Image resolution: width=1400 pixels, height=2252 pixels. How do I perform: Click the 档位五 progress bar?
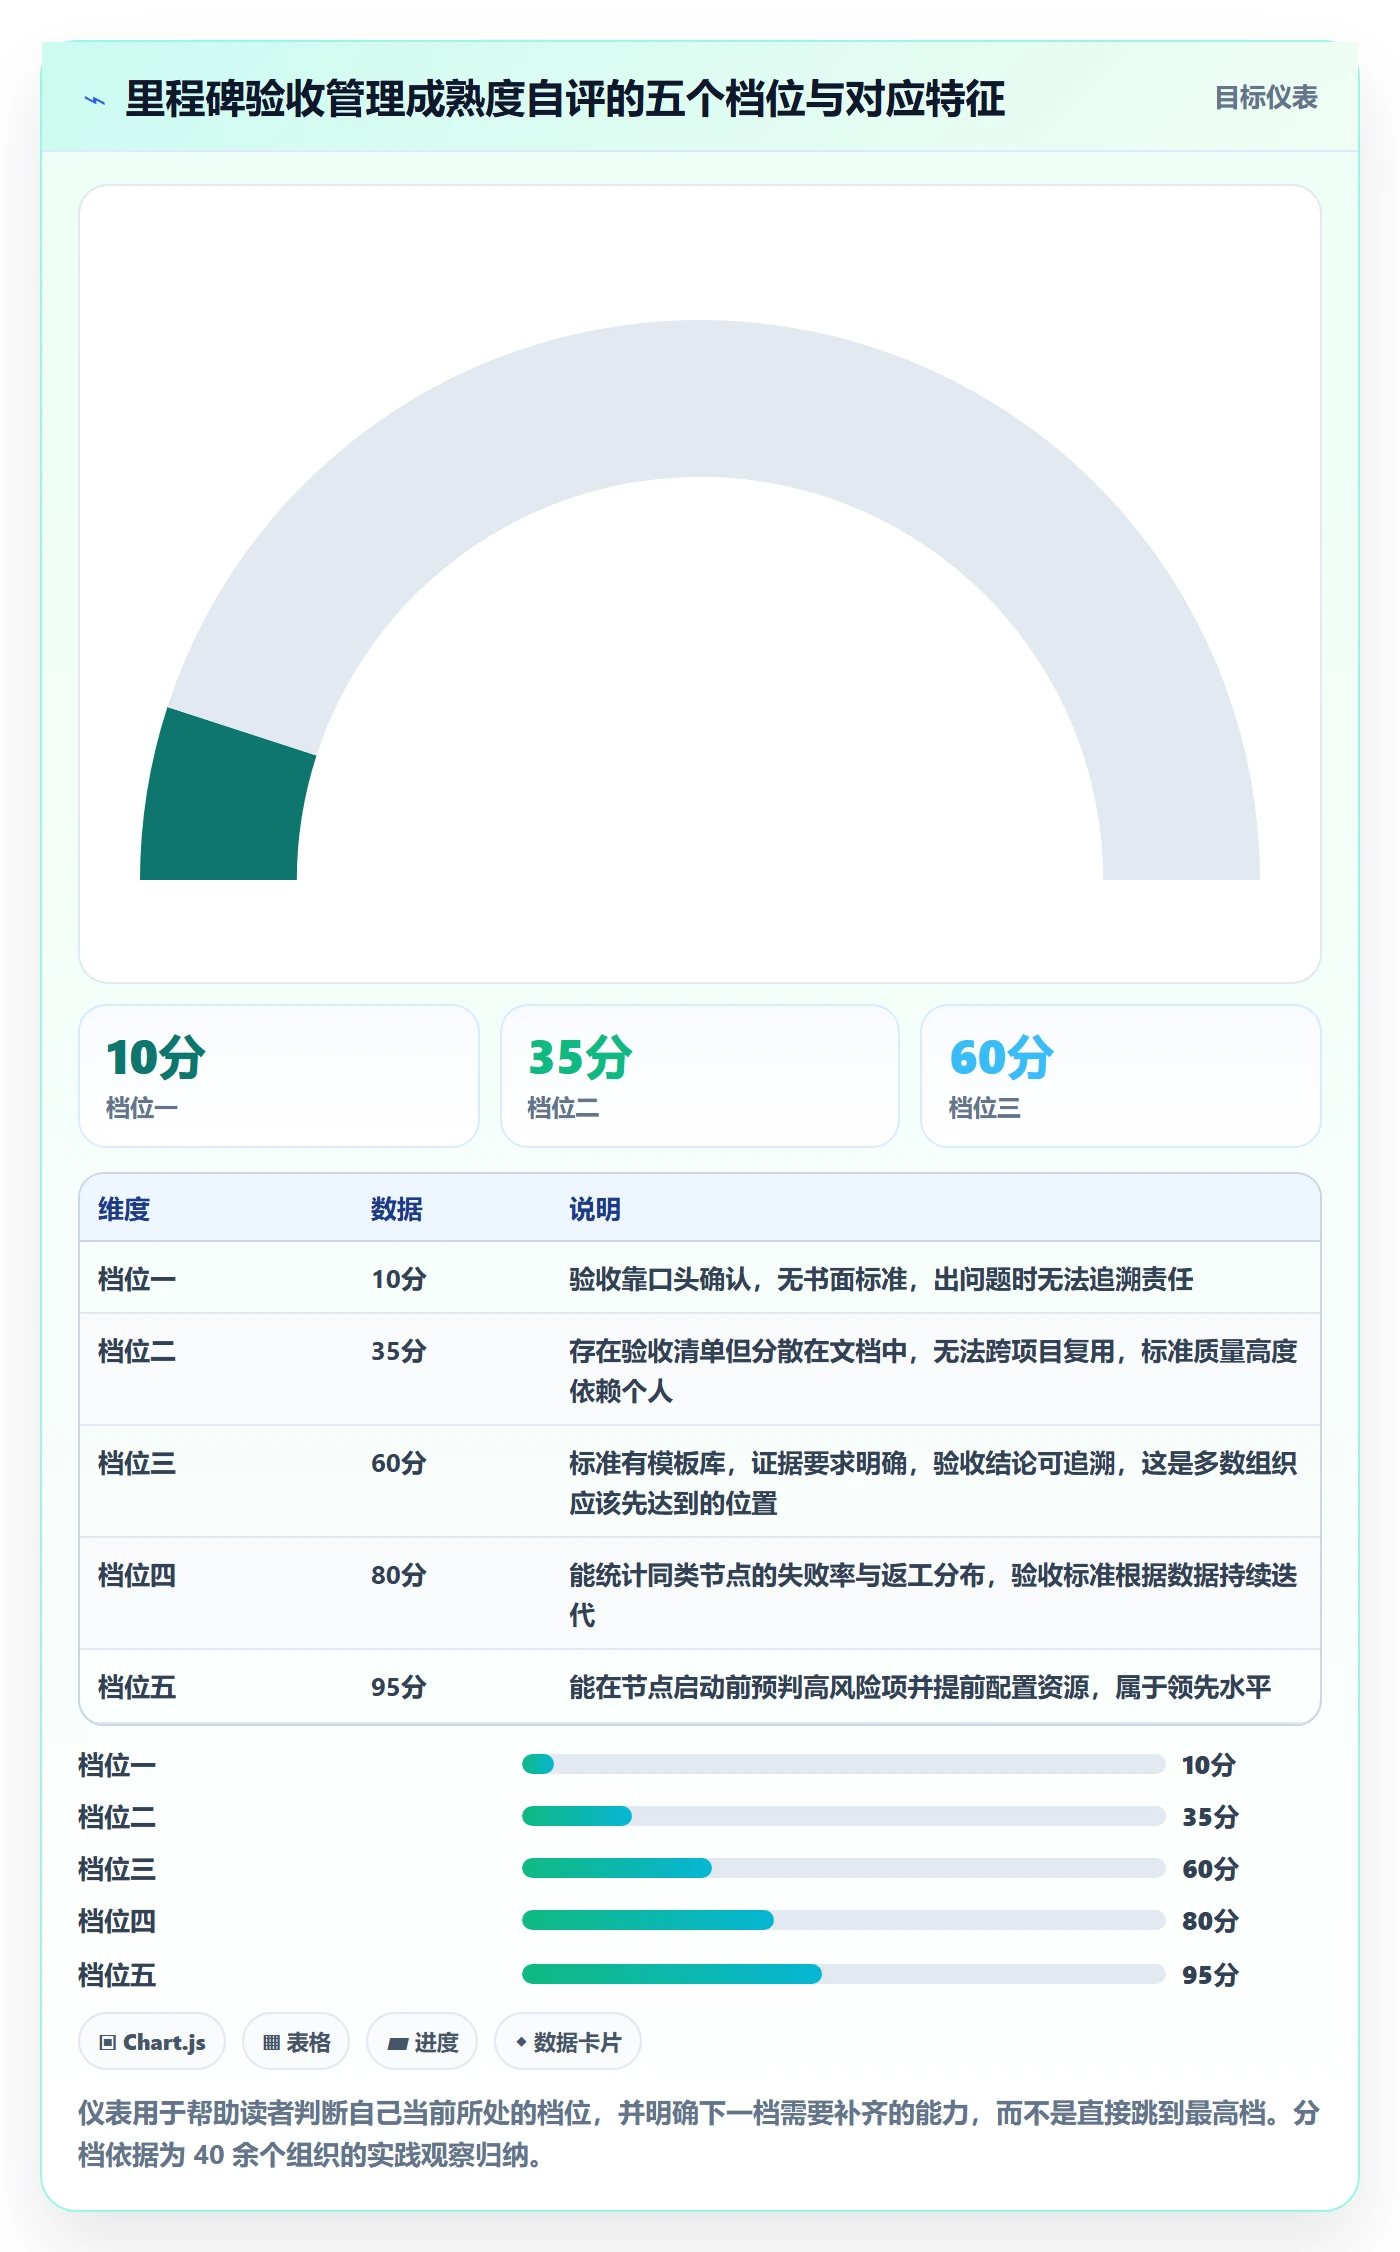(843, 1974)
